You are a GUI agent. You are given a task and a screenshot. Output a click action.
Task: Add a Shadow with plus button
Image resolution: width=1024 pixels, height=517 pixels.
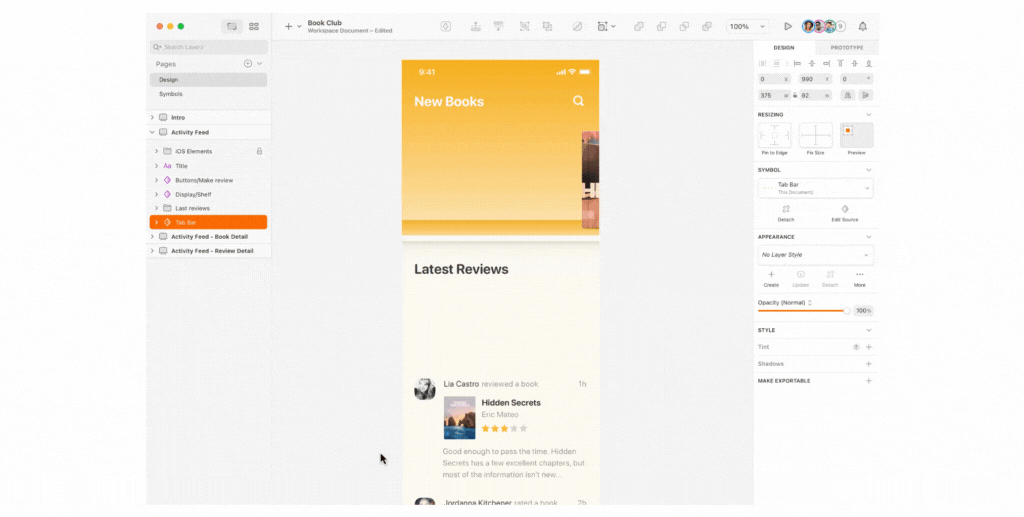pos(869,364)
